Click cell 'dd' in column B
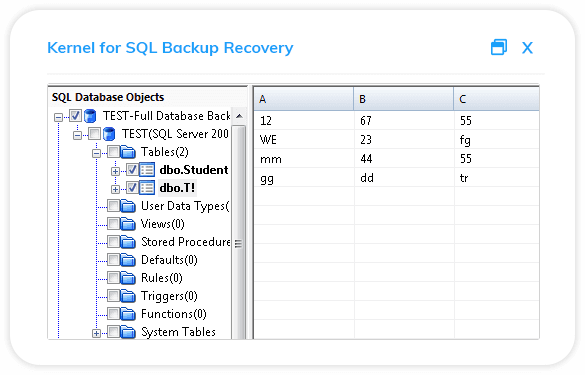 click(404, 178)
